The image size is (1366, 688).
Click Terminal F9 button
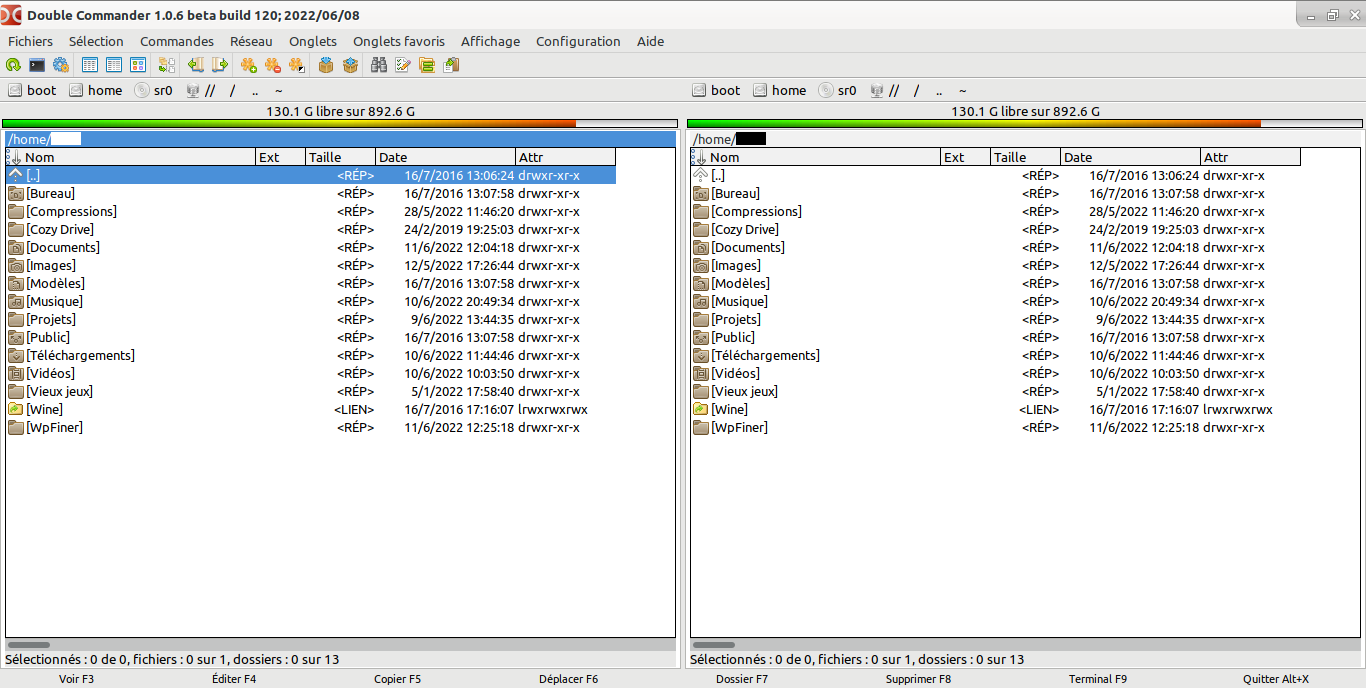(x=1097, y=679)
